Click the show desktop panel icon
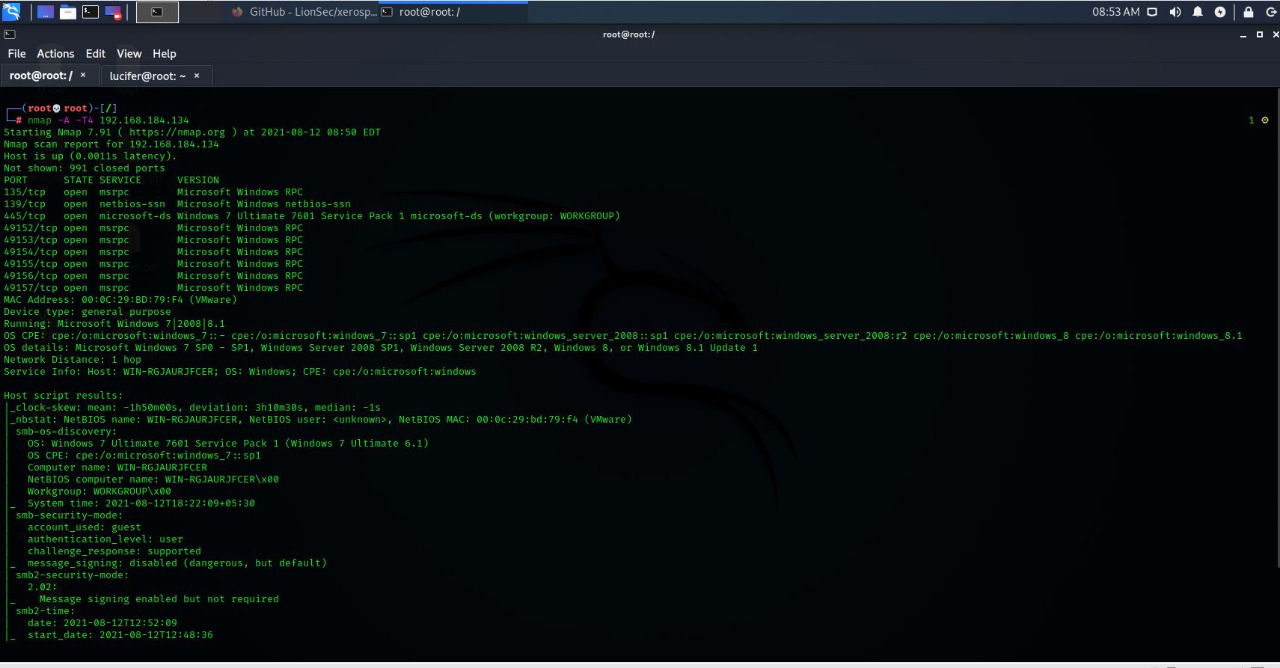This screenshot has height=668, width=1280. (x=45, y=12)
